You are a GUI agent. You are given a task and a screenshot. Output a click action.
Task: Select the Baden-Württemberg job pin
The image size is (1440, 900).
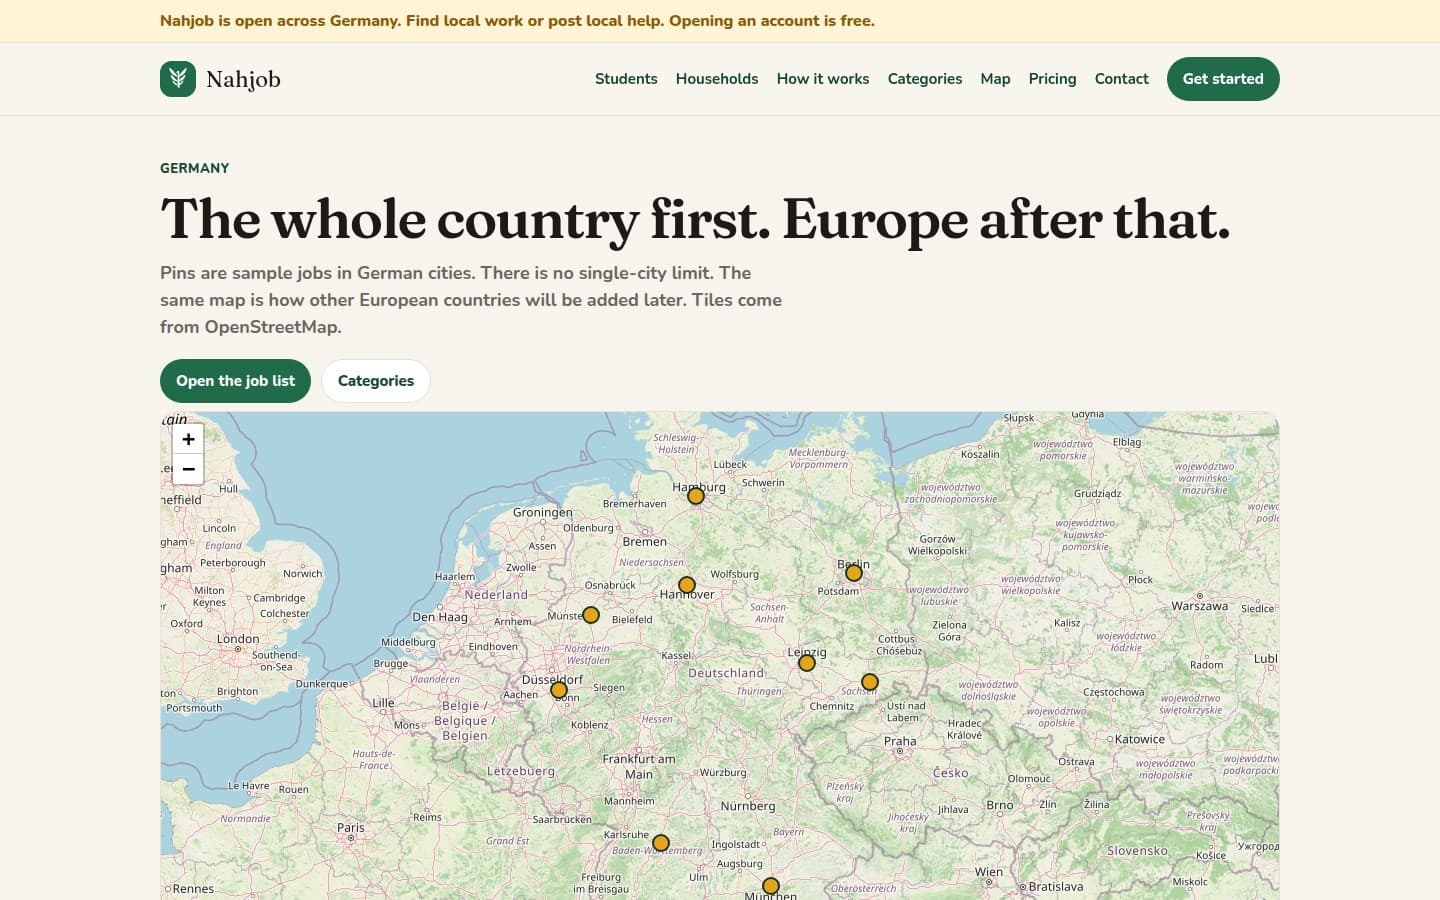(661, 843)
